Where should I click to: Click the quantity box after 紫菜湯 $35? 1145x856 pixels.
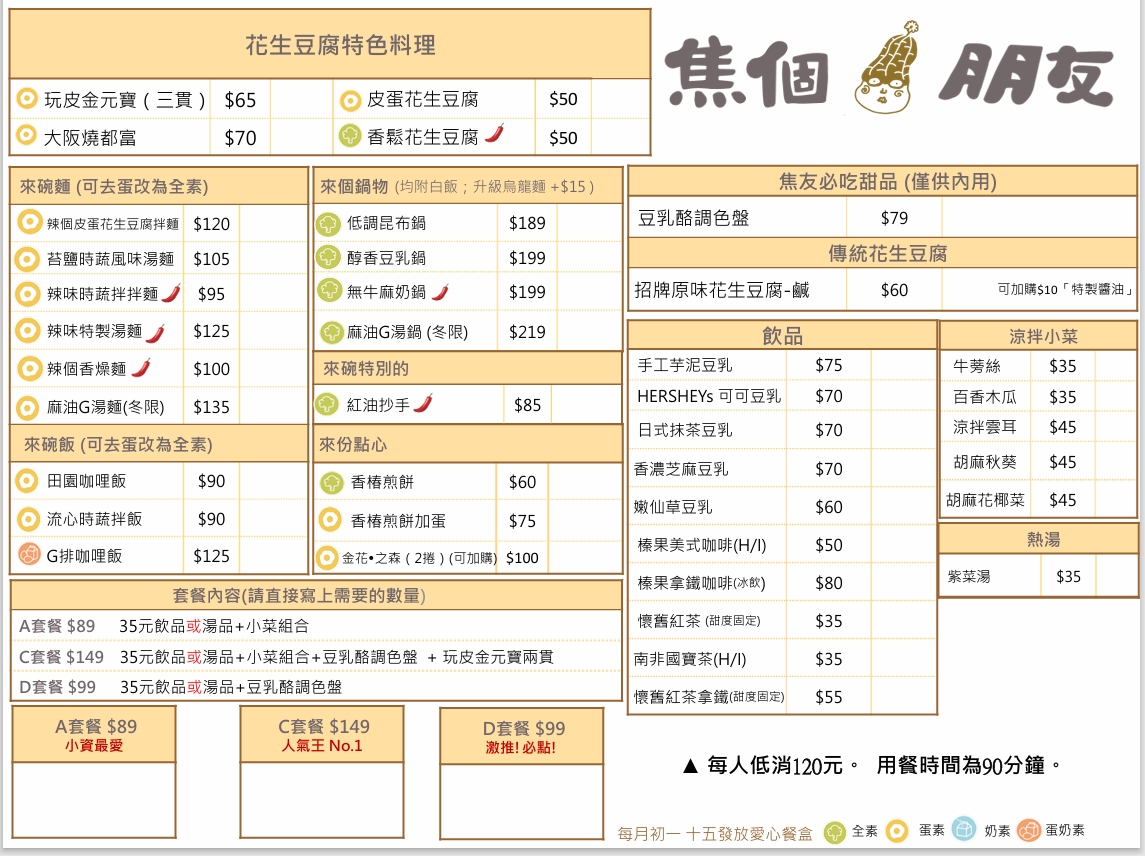pos(1116,576)
